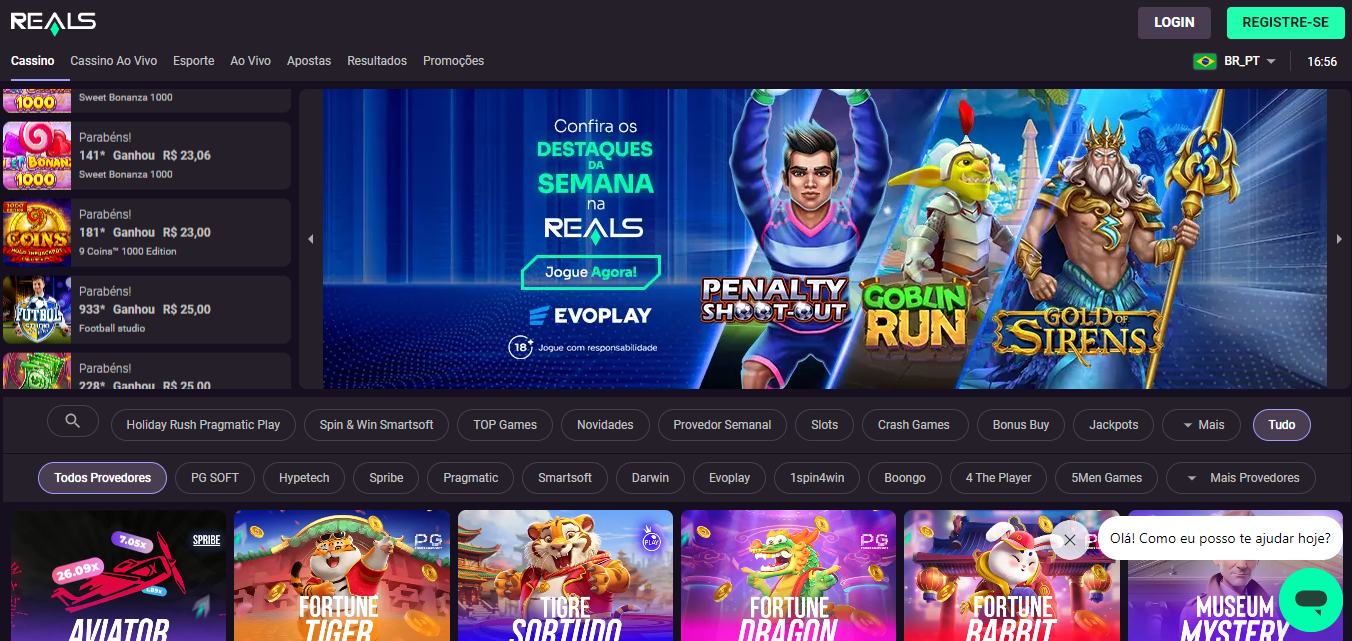Open the Football studio winner thumbnail
Screen dimensions: 1352x641
(37, 310)
